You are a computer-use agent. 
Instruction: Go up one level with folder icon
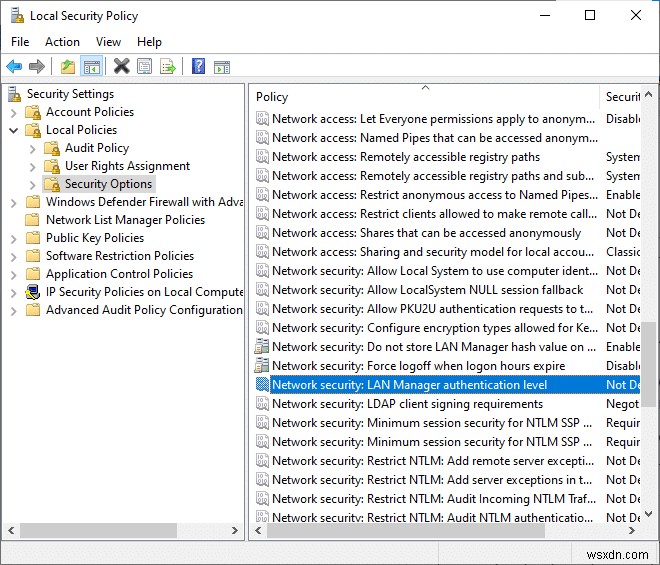68,67
